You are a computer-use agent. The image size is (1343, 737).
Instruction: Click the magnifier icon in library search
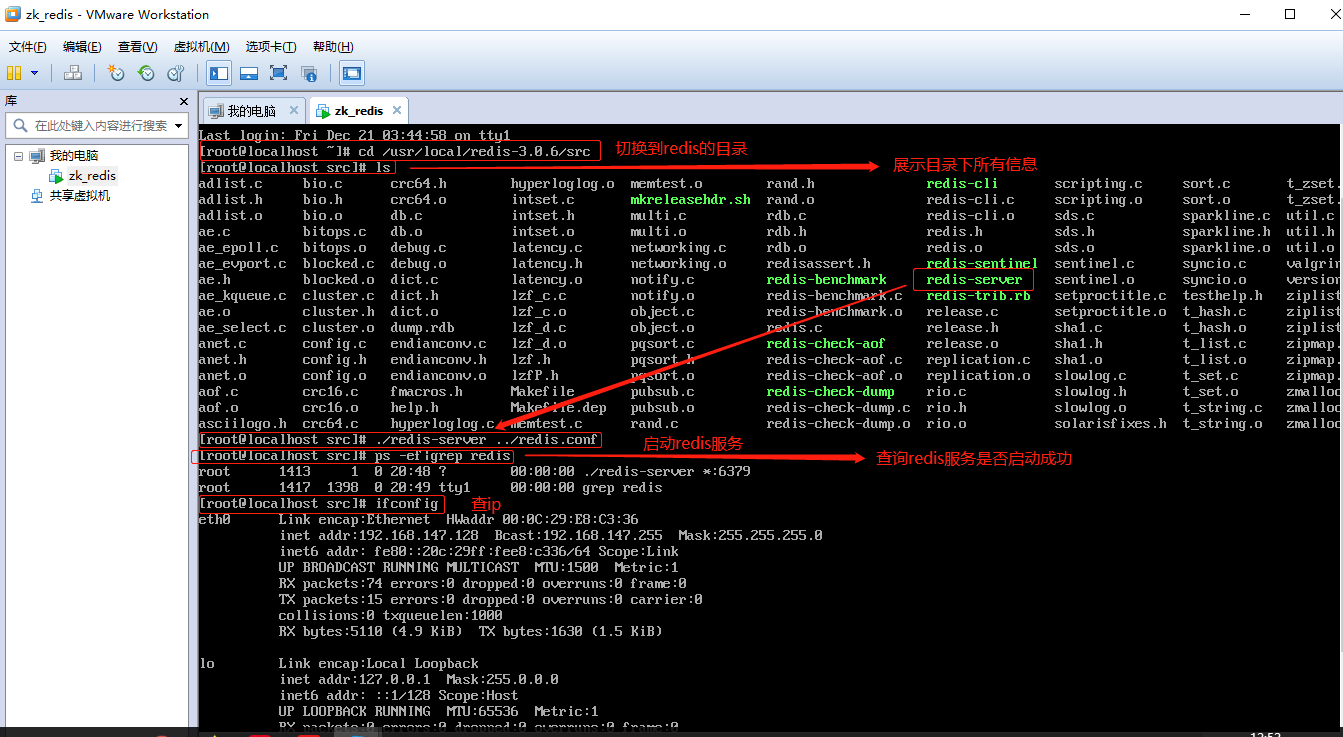tap(20, 126)
